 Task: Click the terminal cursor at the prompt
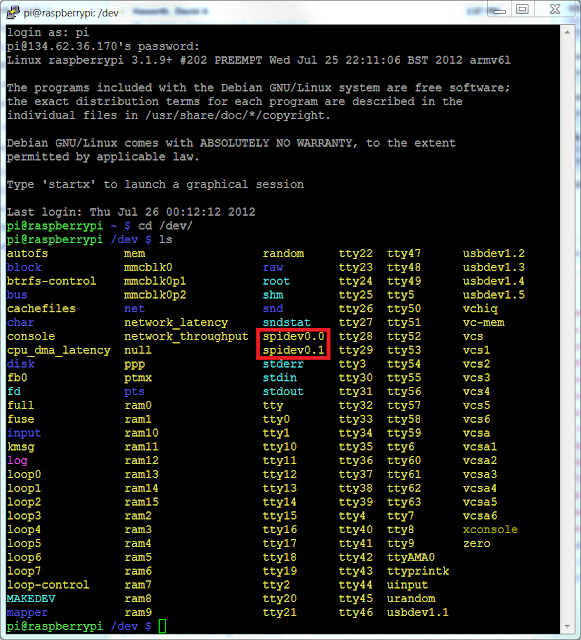click(x=162, y=626)
